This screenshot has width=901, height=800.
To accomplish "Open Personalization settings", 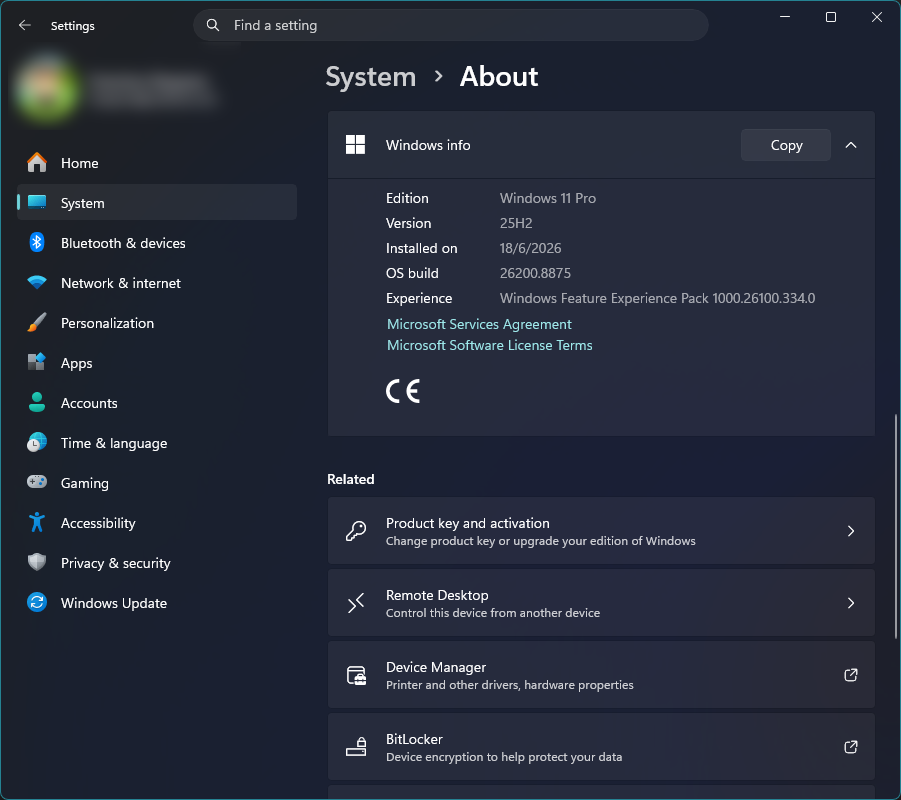I will click(x=157, y=323).
